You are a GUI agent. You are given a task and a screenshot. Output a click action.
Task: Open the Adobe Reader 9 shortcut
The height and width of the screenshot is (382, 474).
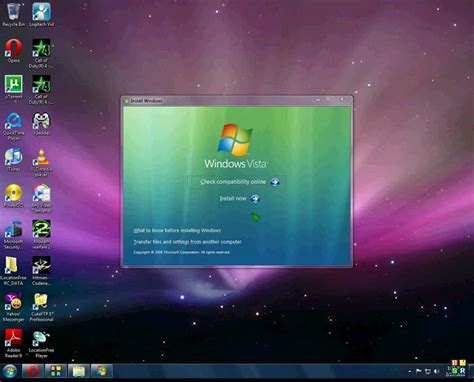(13, 343)
